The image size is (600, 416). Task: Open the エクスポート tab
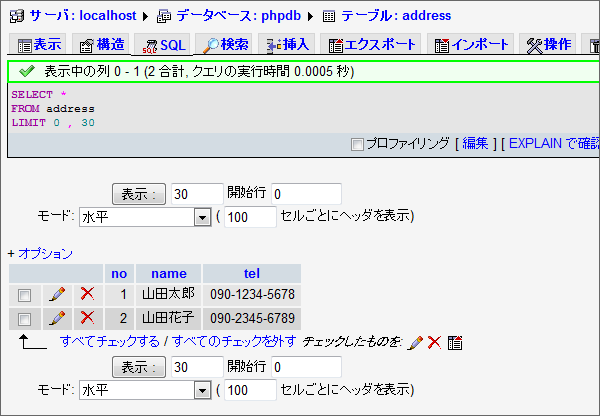[x=371, y=44]
